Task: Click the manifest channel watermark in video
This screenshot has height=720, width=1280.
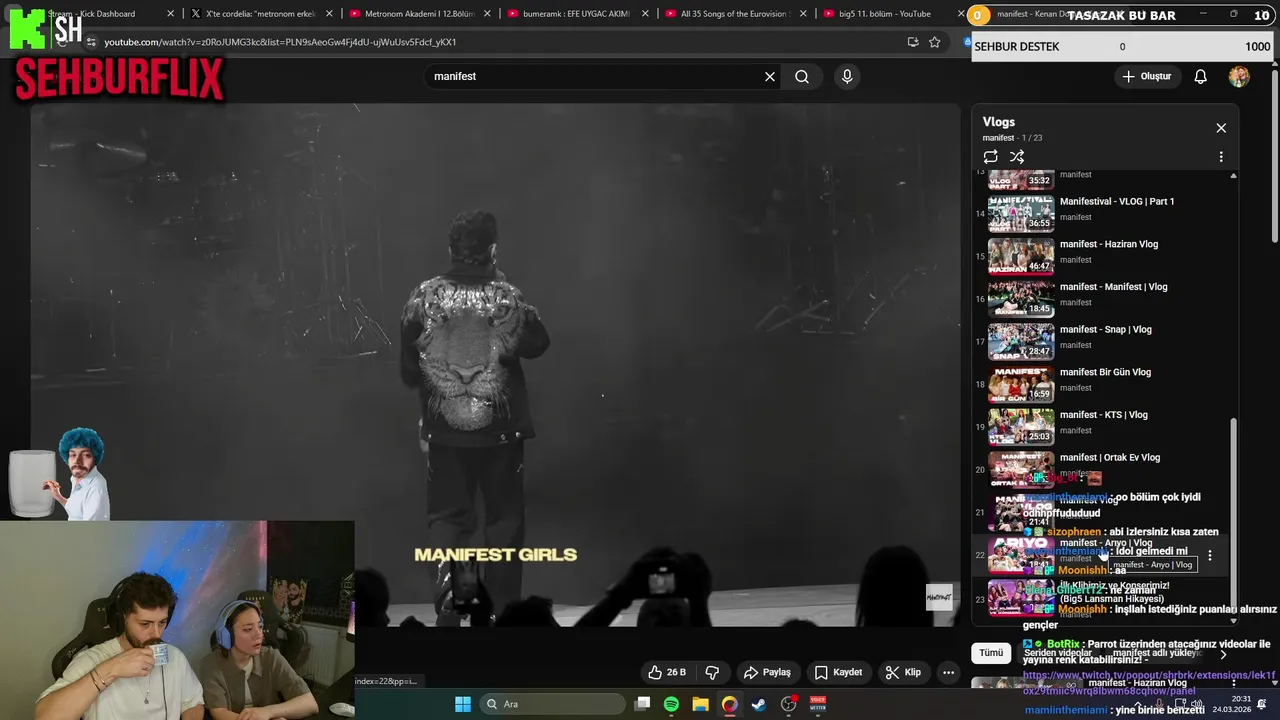Action: click(x=939, y=597)
